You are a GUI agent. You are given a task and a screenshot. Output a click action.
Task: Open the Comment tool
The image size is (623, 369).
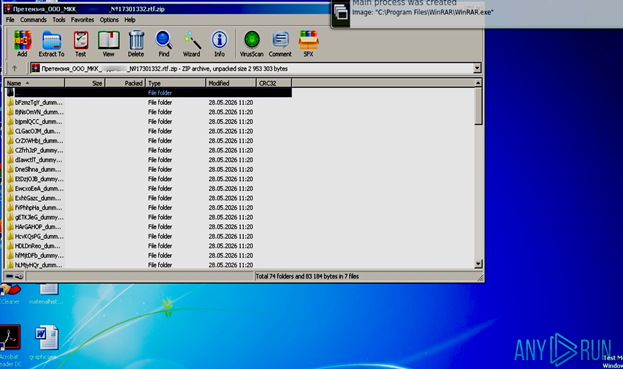click(280, 43)
